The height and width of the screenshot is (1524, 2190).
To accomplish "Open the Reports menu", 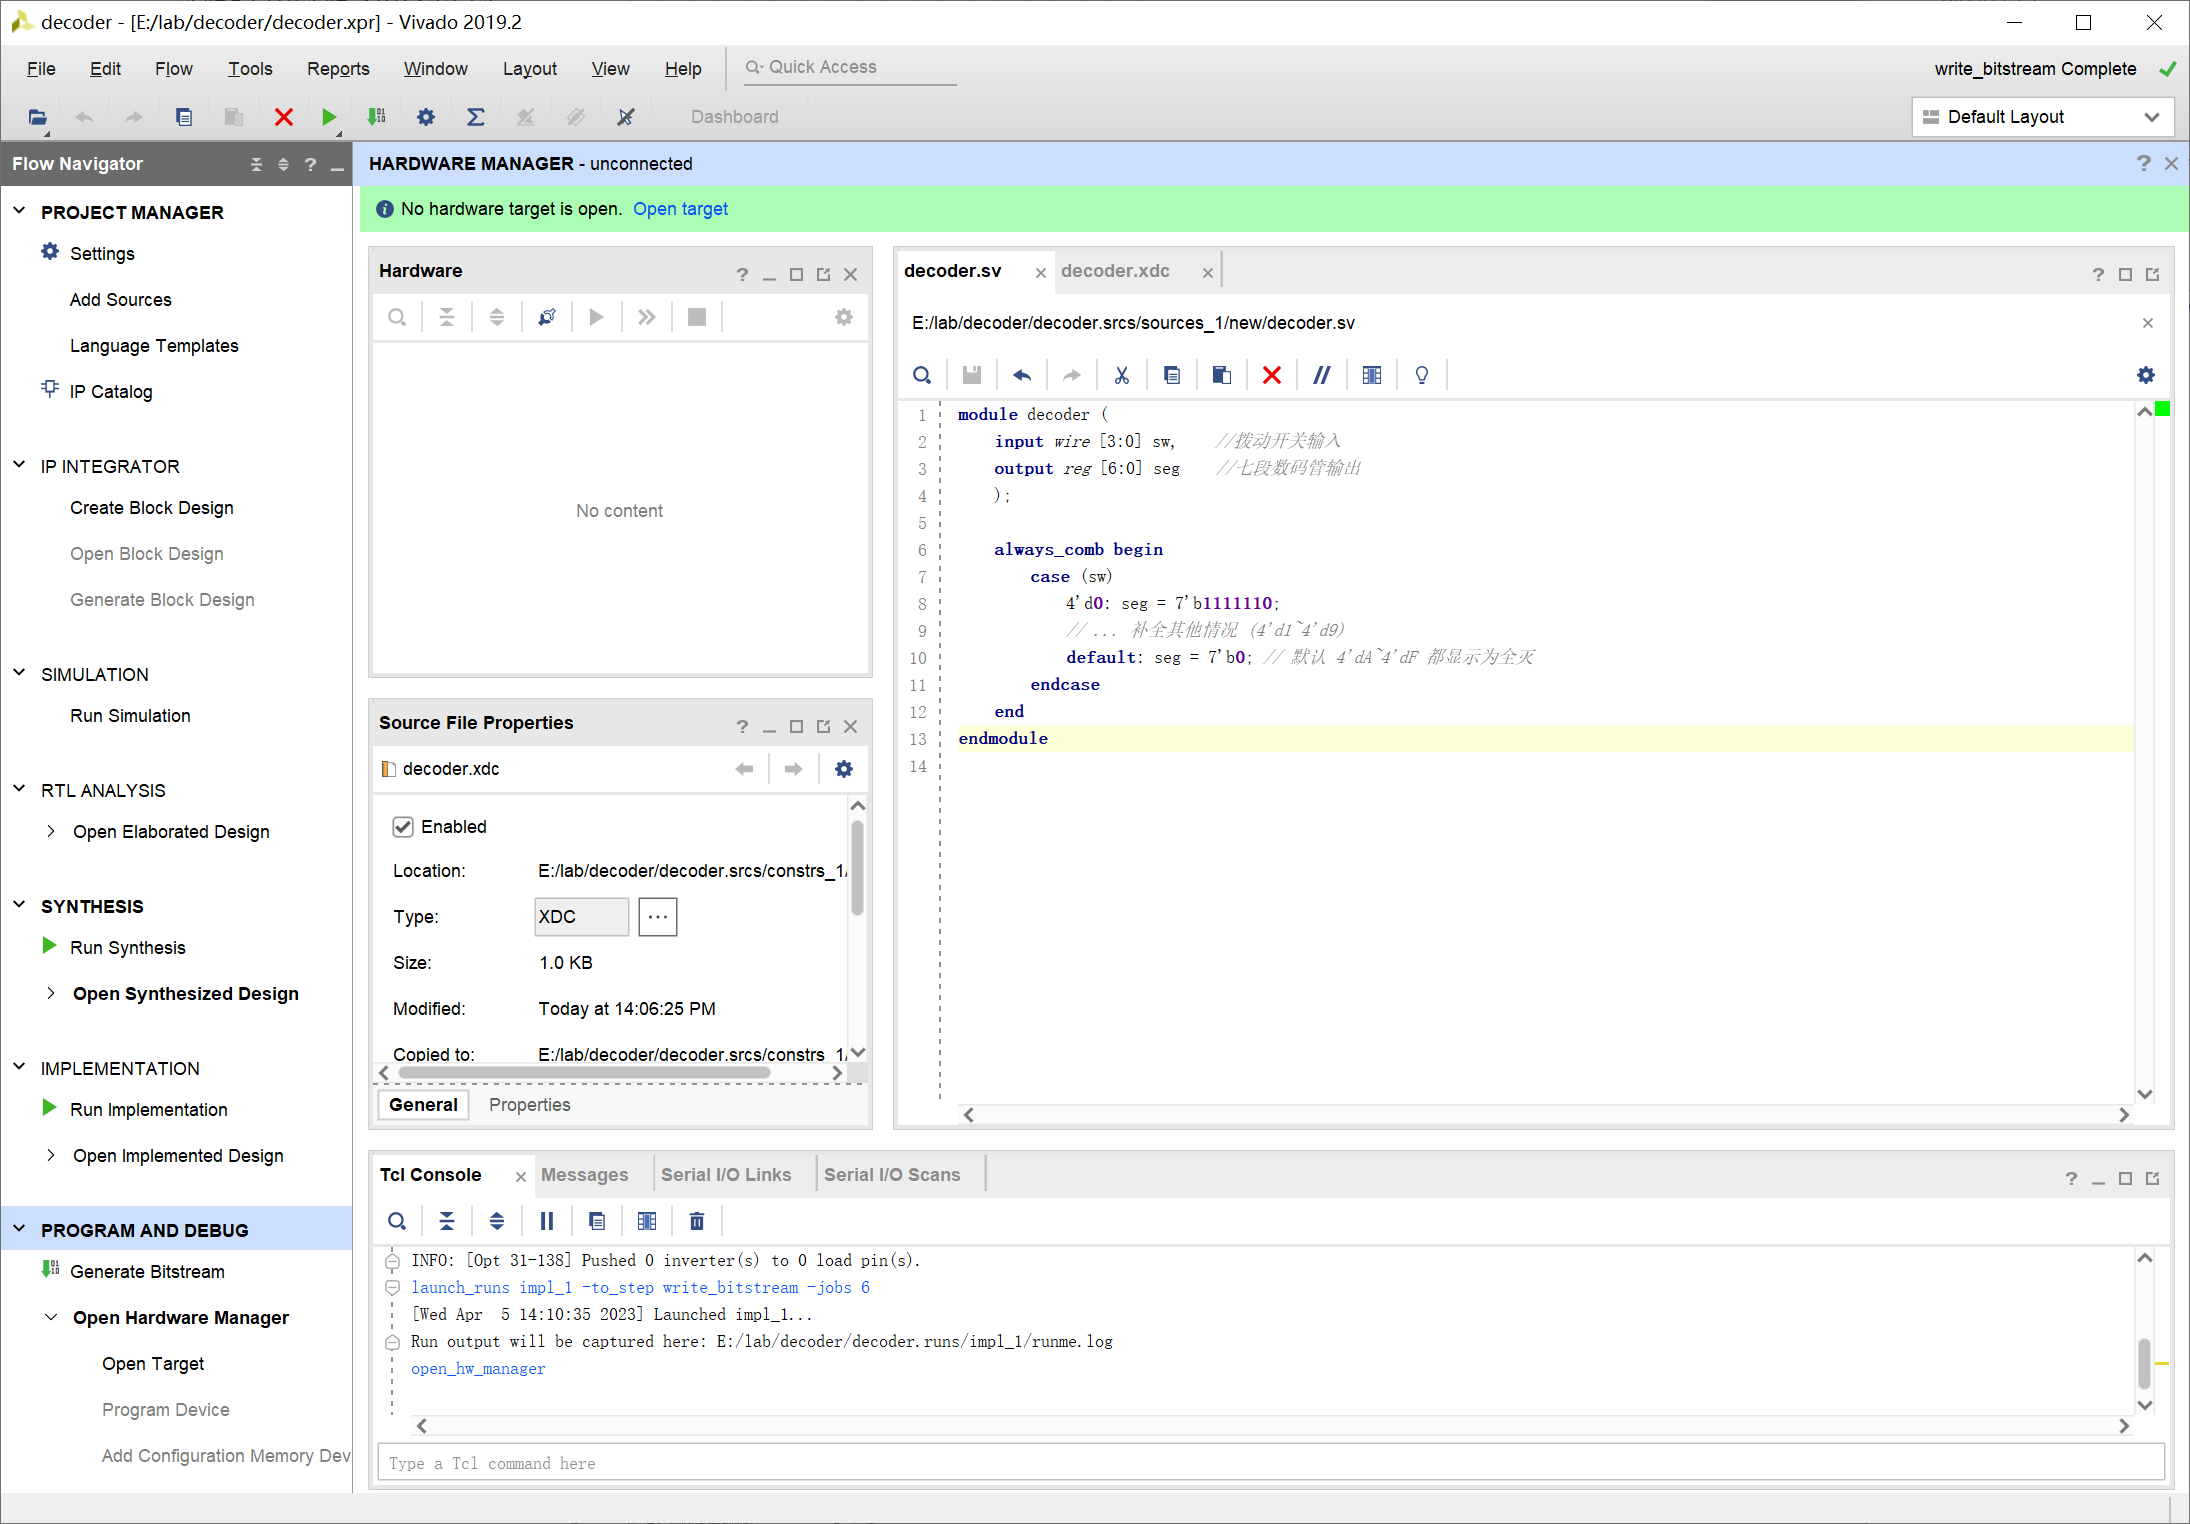I will [x=337, y=68].
